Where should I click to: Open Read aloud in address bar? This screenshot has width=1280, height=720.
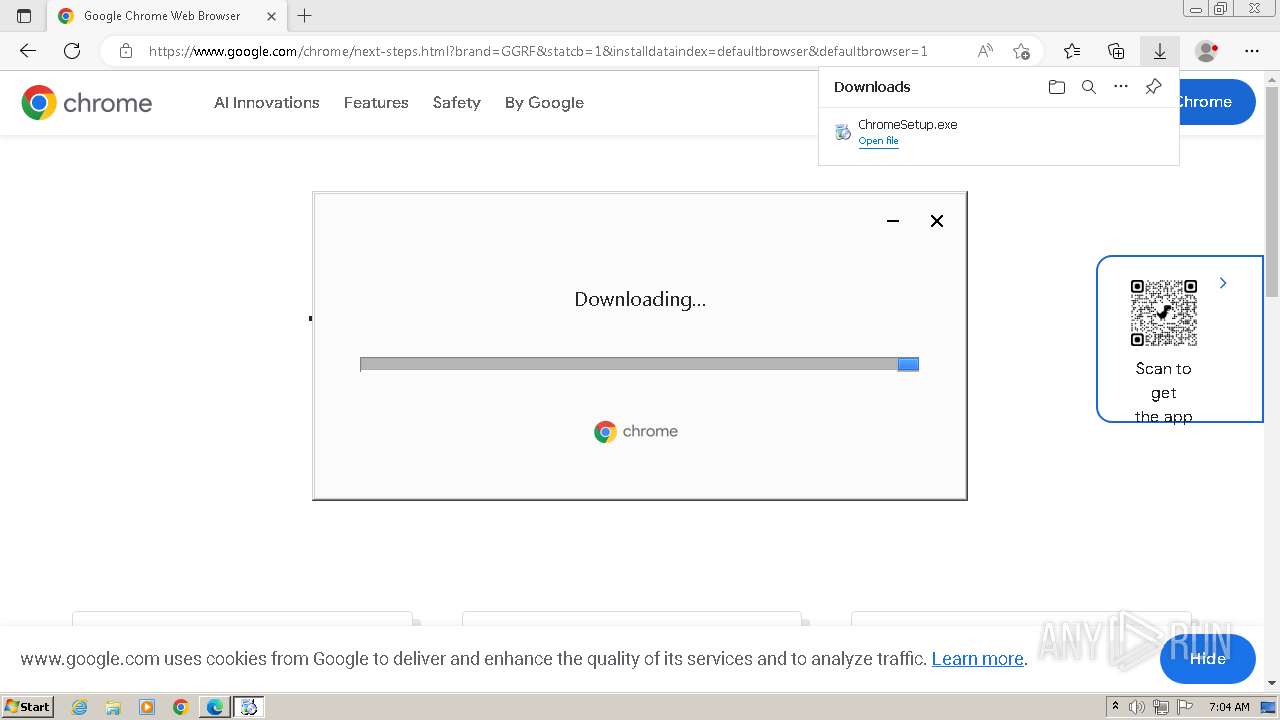[985, 51]
